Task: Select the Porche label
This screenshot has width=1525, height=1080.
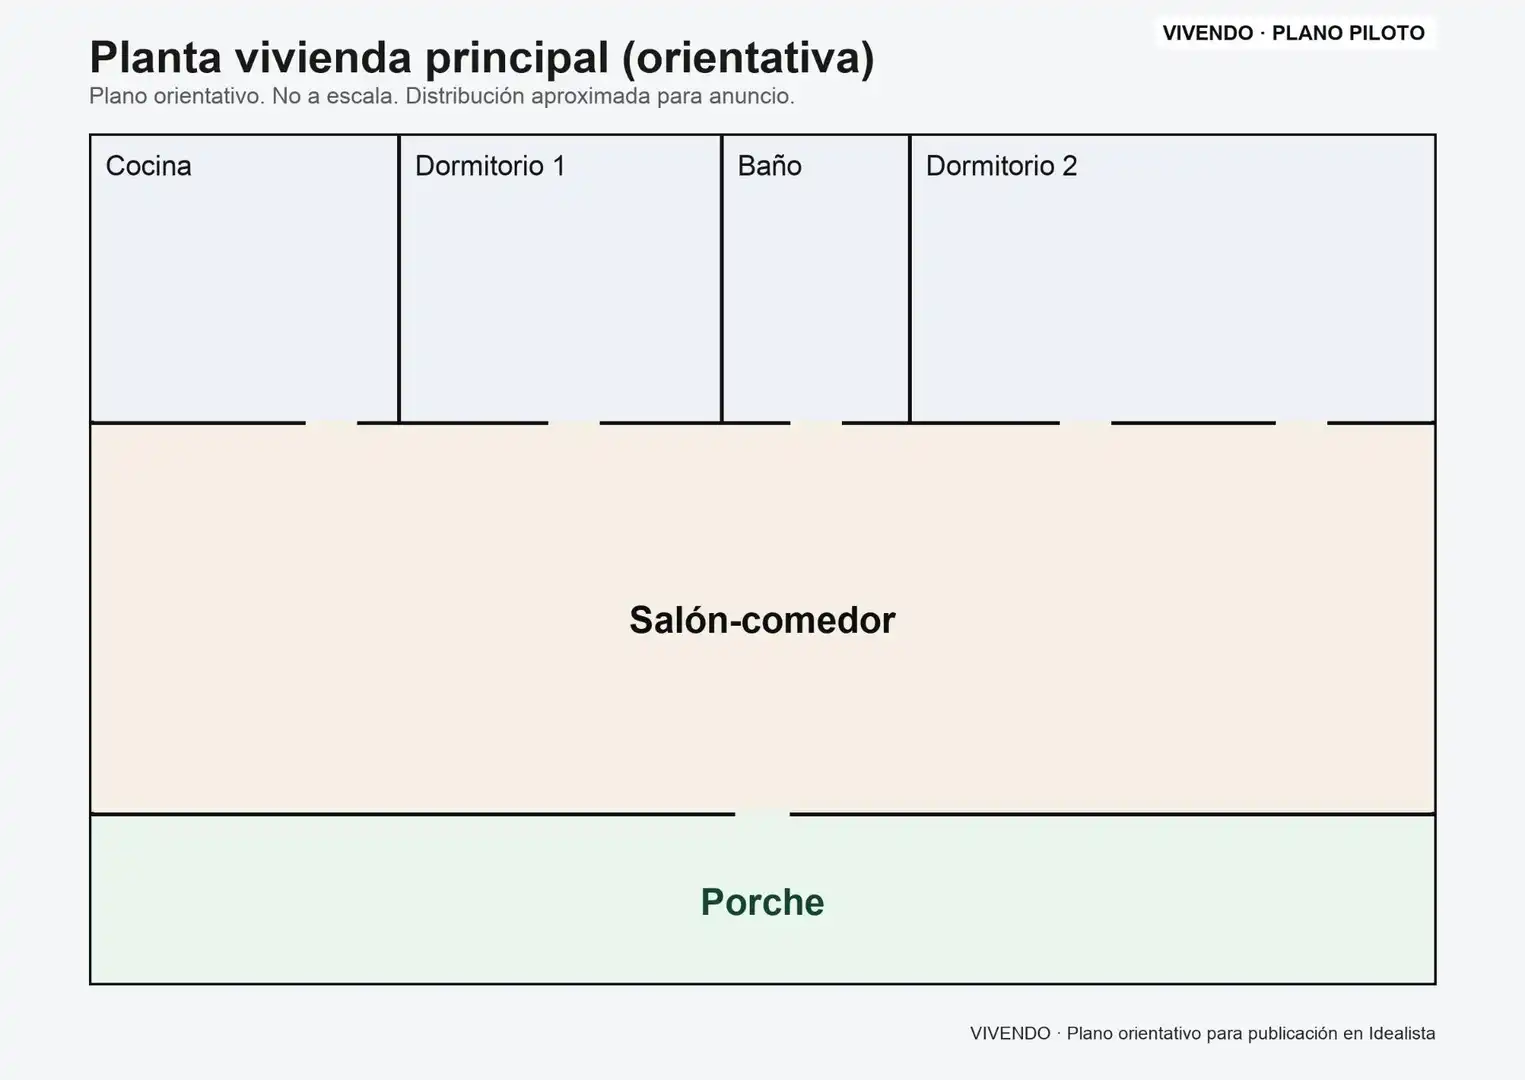Action: pyautogui.click(x=762, y=902)
